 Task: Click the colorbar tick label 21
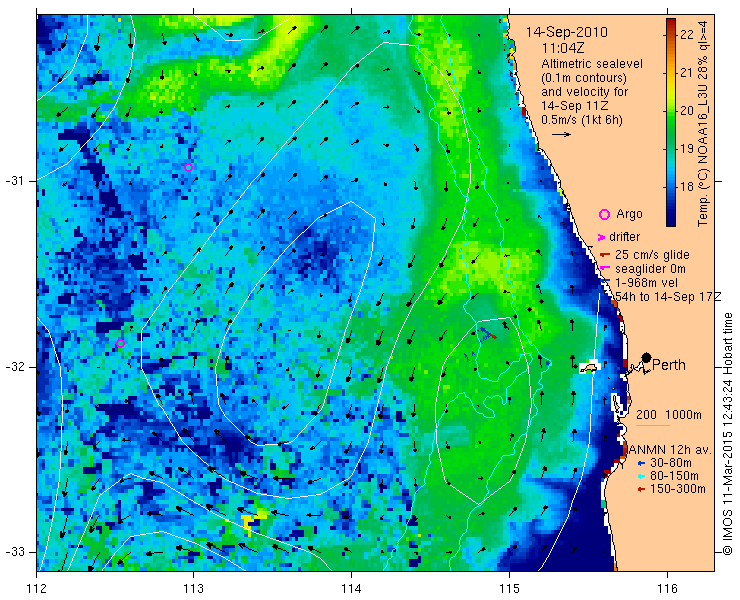pyautogui.click(x=687, y=73)
